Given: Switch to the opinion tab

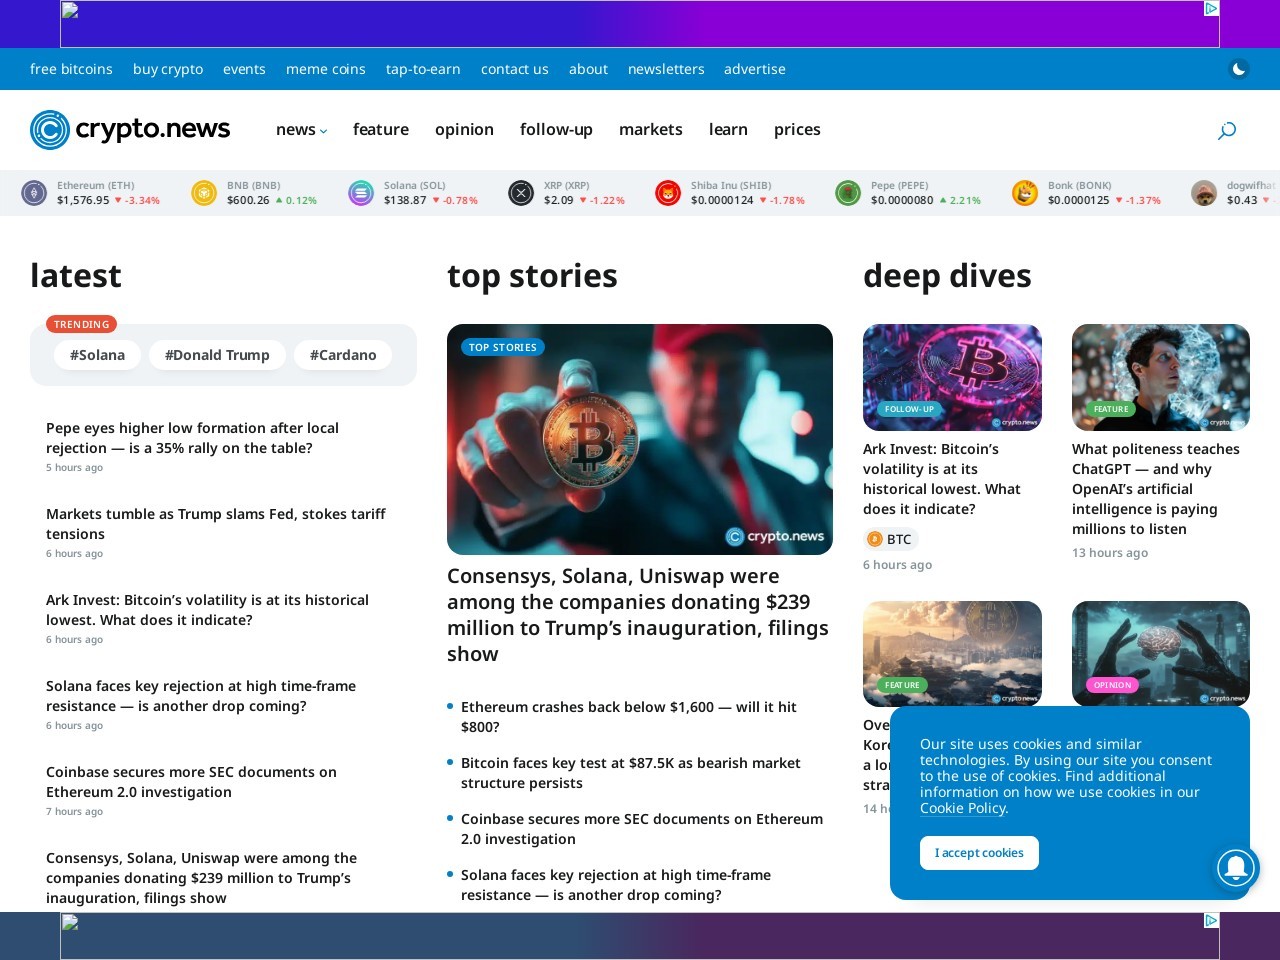Looking at the screenshot, I should [x=464, y=130].
